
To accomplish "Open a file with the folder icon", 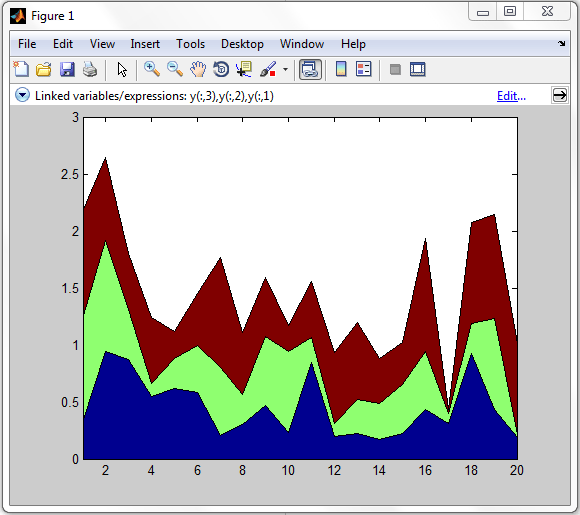I will [44, 69].
